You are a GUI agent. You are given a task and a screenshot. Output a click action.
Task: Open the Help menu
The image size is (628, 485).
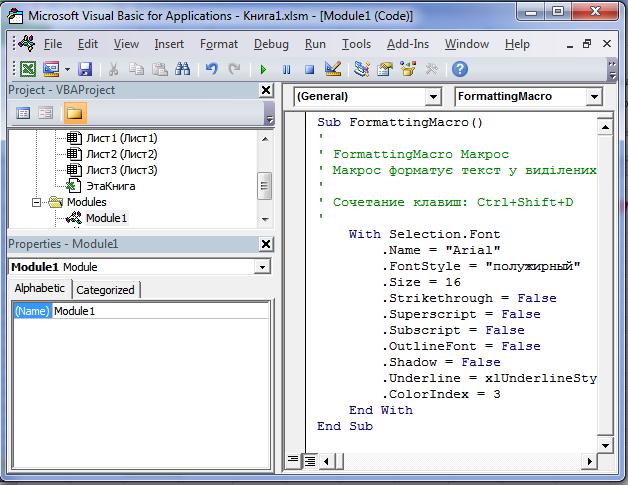tap(517, 44)
